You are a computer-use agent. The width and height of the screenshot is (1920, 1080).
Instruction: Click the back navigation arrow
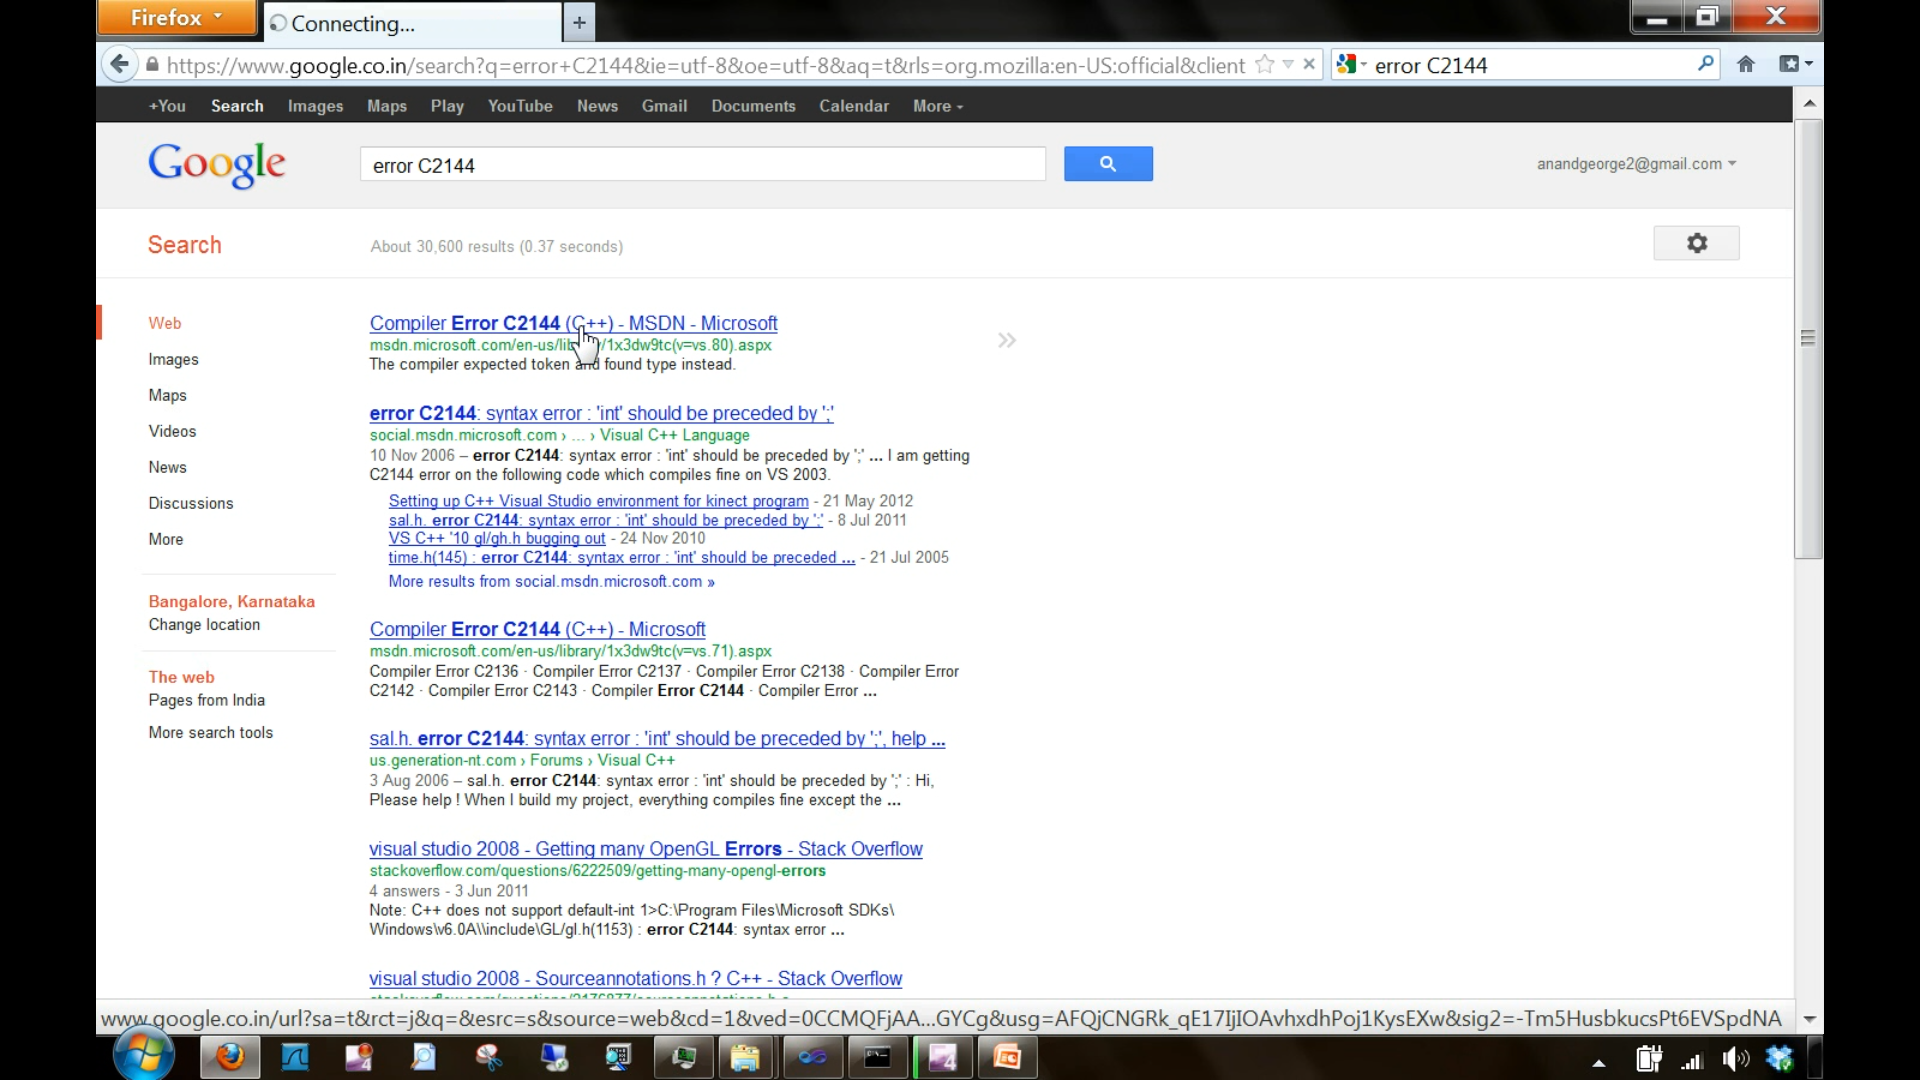[119, 63]
